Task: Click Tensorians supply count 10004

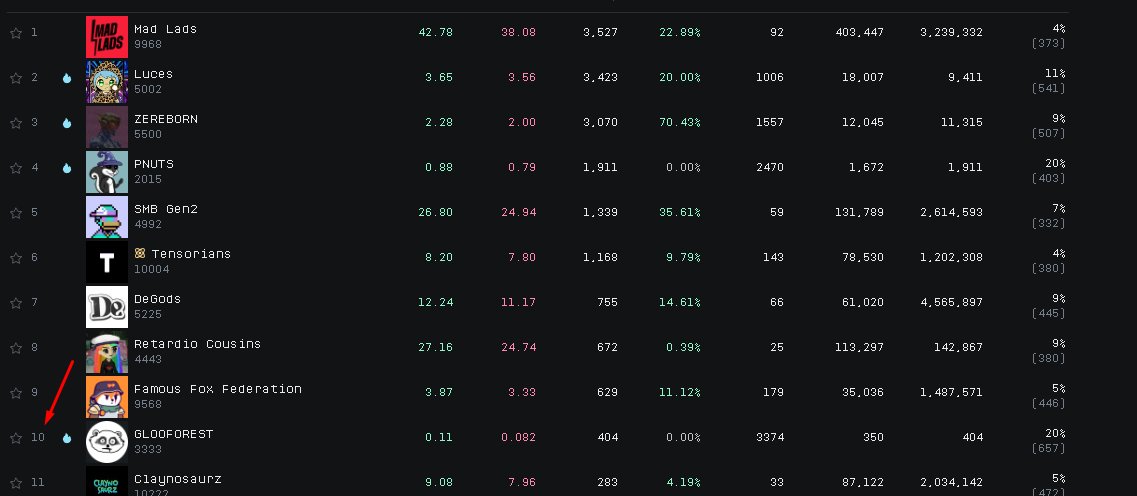Action: (152, 269)
